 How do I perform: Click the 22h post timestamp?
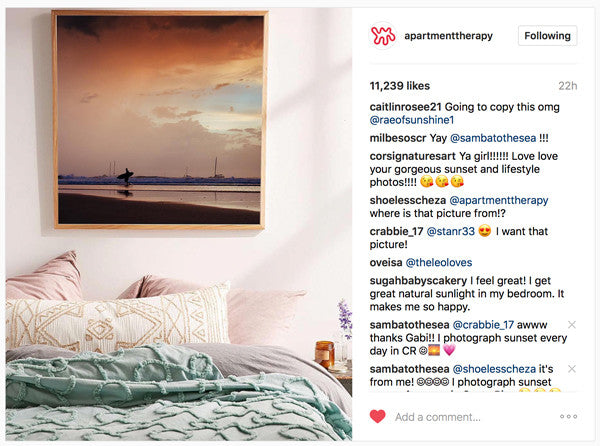tap(567, 86)
